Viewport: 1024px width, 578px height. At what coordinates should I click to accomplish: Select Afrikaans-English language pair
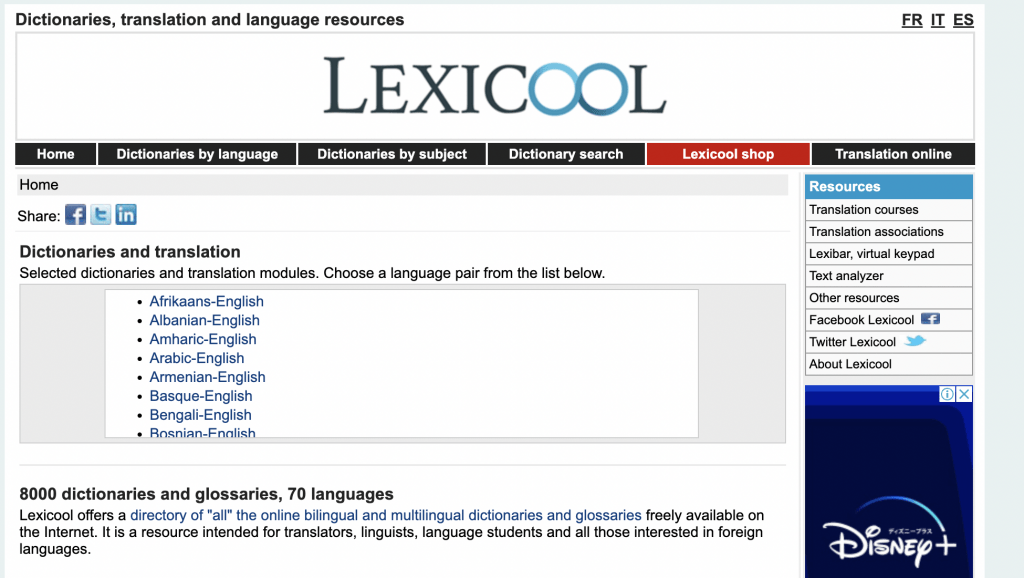207,301
